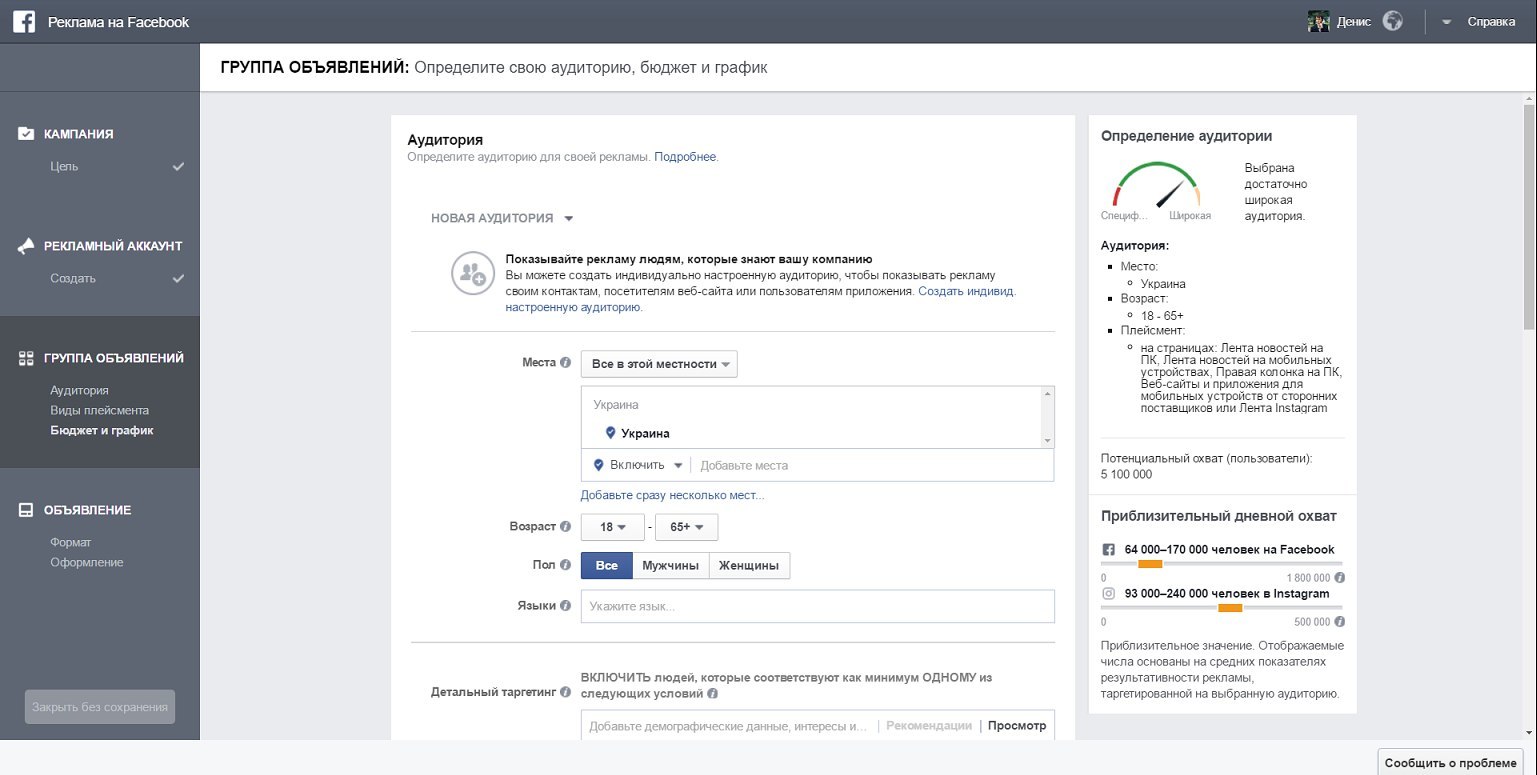Viewport: 1537px width, 775px height.
Task: Click Закрыть без сохранения button
Action: pyautogui.click(x=100, y=707)
